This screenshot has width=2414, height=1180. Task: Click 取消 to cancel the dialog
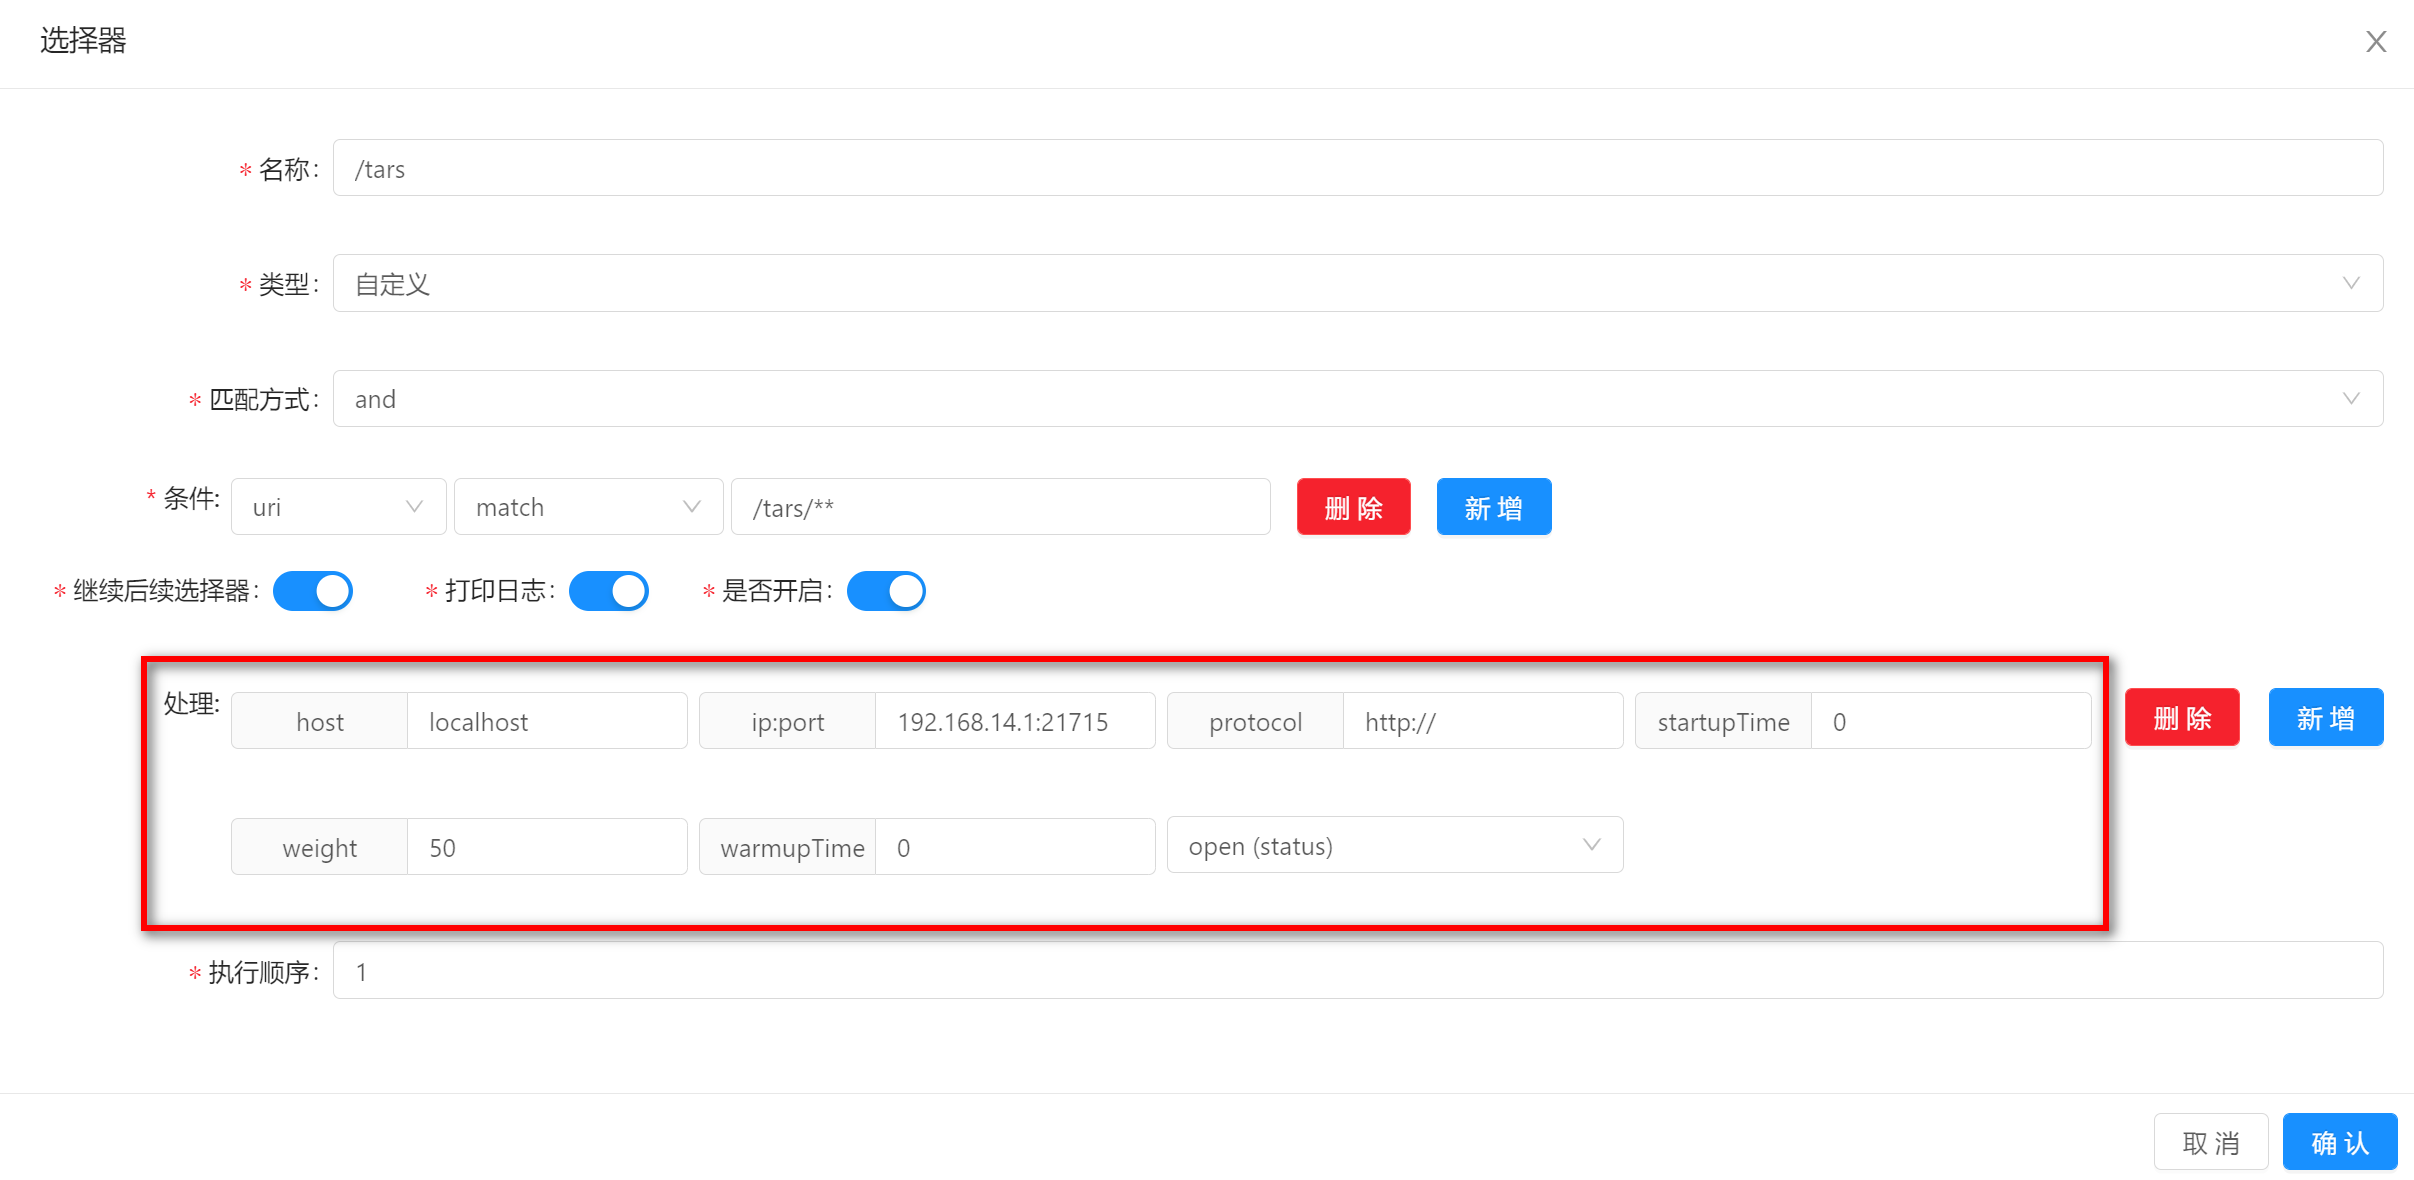click(x=2210, y=1142)
